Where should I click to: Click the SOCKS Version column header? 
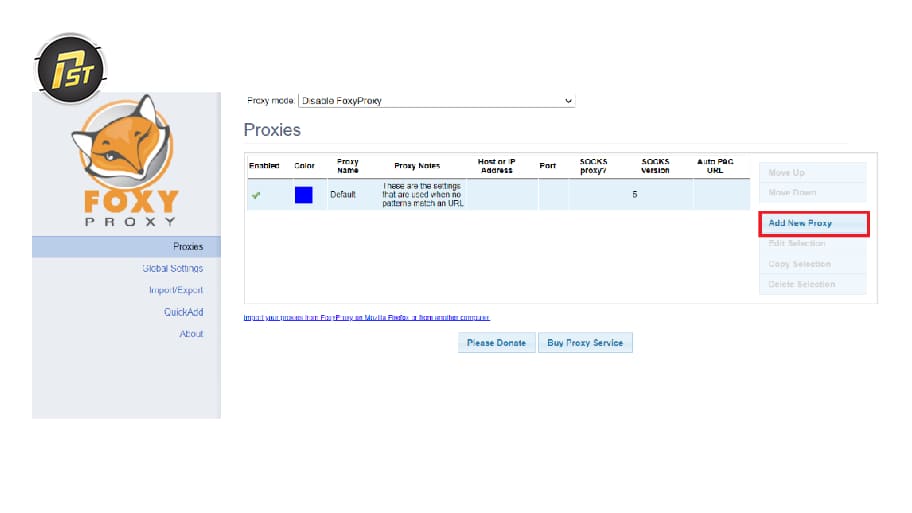tap(656, 166)
